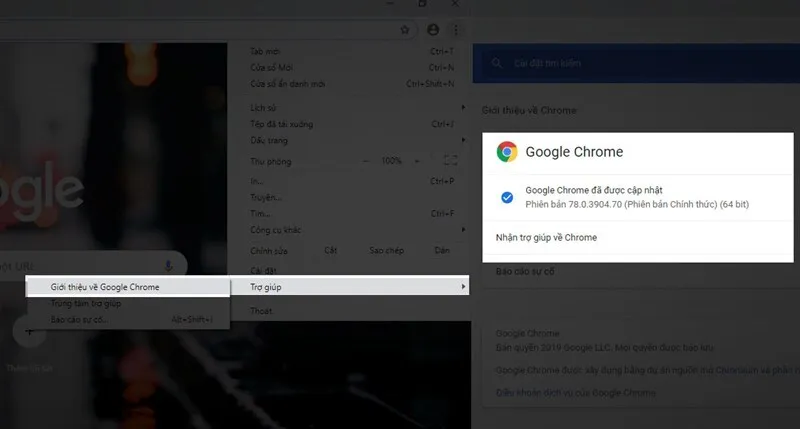Choose Thoát from the menu
The width and height of the screenshot is (800, 429).
[350, 311]
